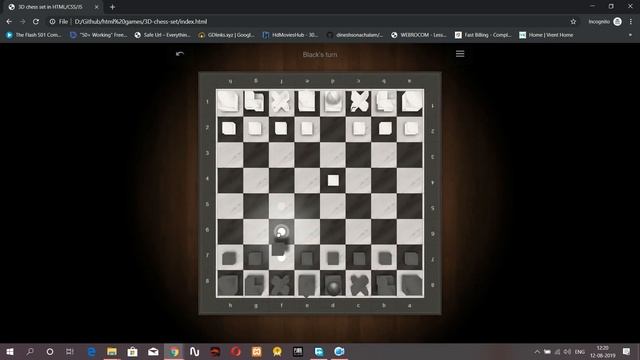Select the white king on e1
Image resolution: width=640 pixels, height=360 pixels.
[x=307, y=101]
